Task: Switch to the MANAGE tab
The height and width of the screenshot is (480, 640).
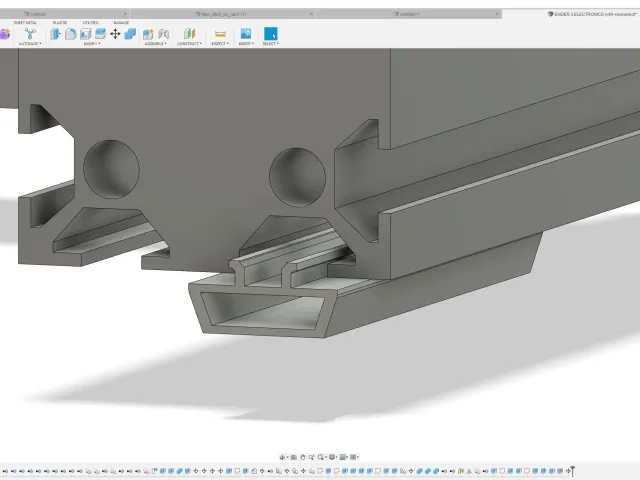Action: pyautogui.click(x=121, y=22)
